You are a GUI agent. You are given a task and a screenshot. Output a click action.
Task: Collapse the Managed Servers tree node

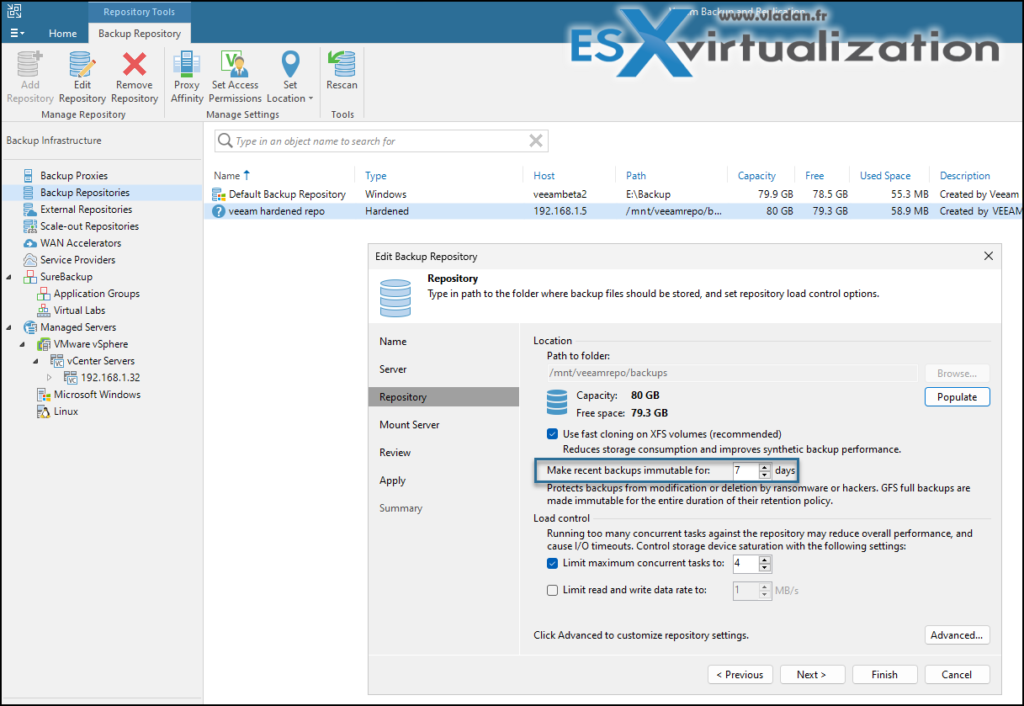[x=7, y=327]
